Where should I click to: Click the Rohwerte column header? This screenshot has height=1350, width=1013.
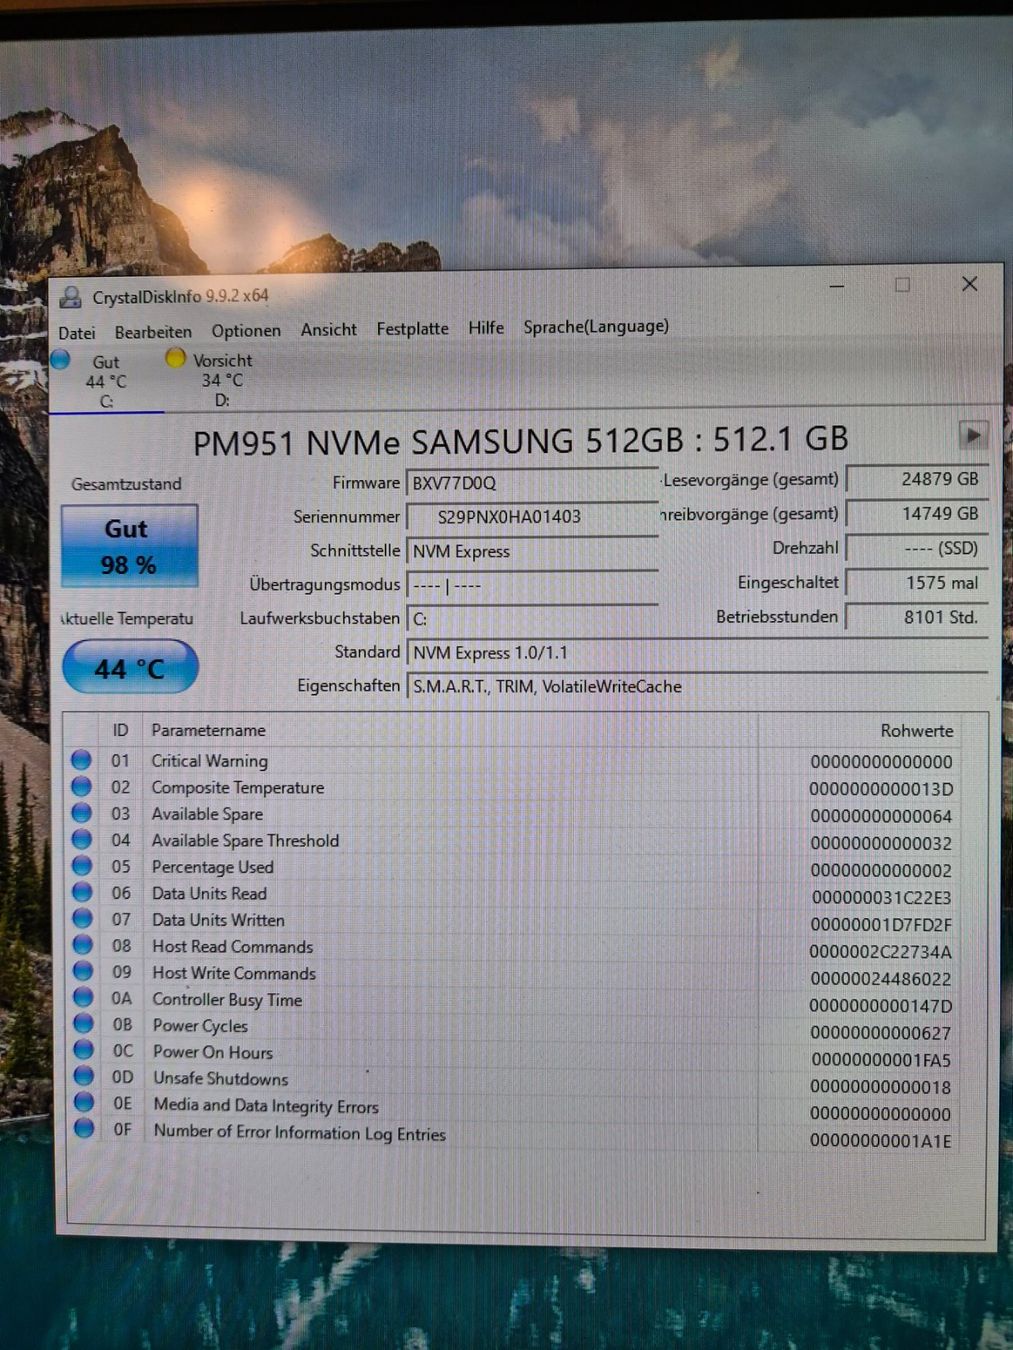point(916,731)
